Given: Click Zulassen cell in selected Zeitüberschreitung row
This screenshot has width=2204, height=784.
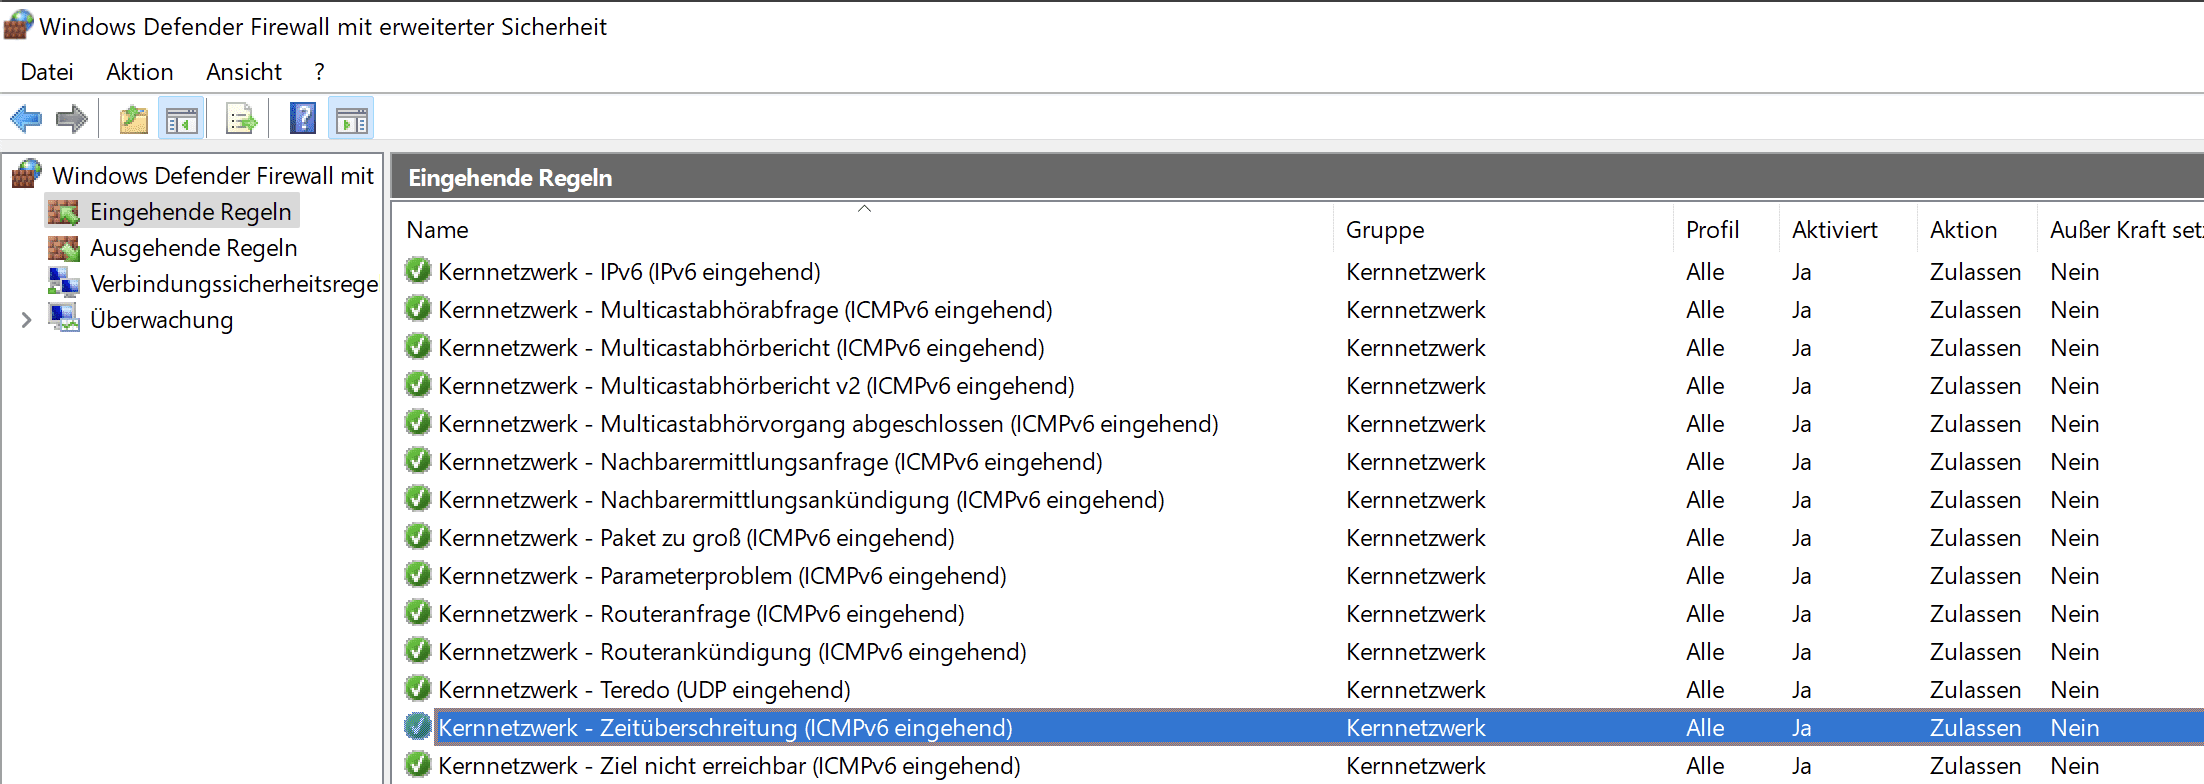Looking at the screenshot, I should pyautogui.click(x=1975, y=728).
